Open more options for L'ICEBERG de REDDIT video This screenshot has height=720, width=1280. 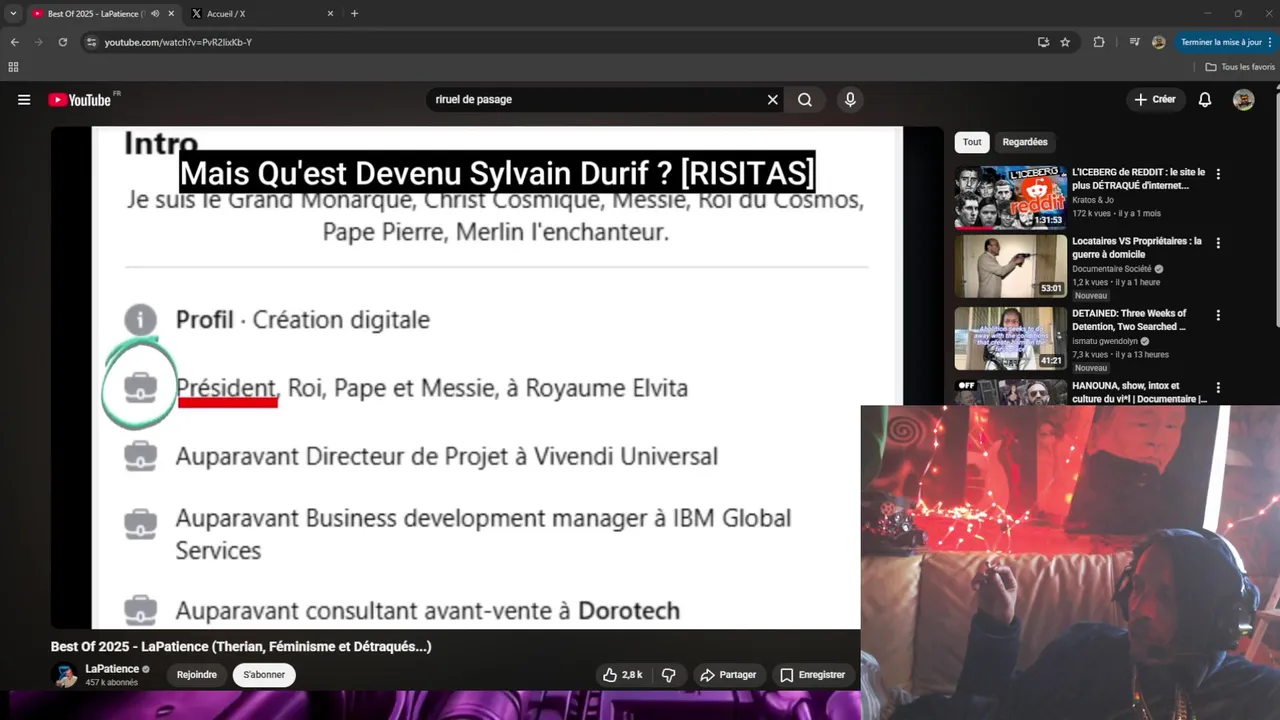[x=1218, y=174]
